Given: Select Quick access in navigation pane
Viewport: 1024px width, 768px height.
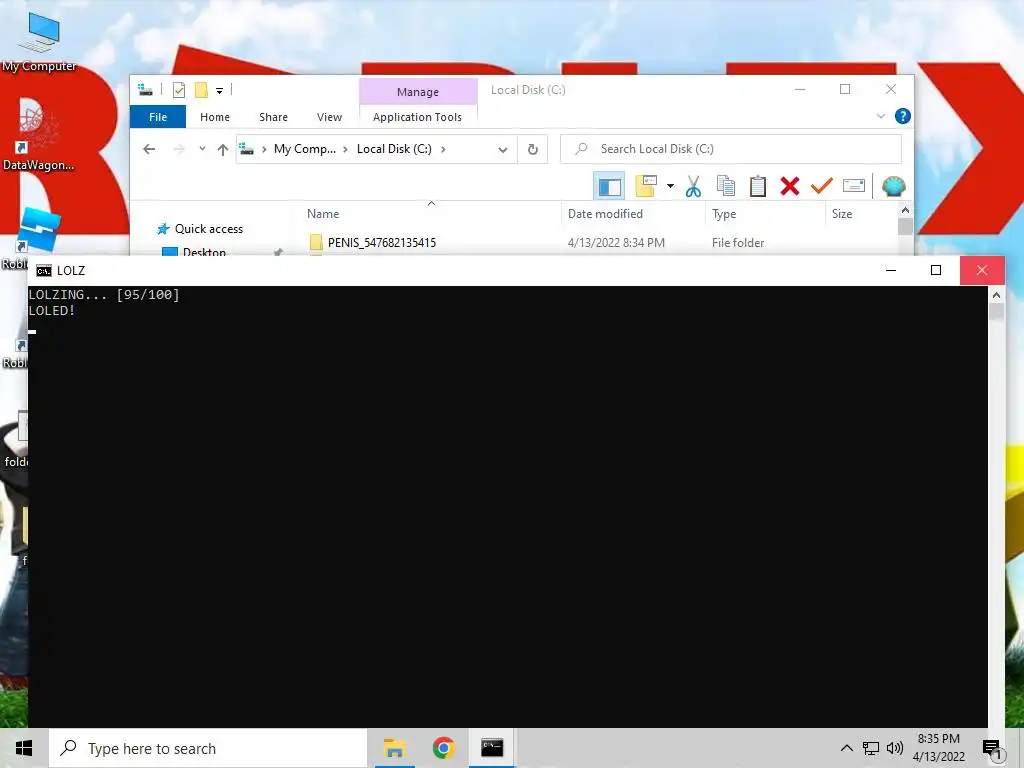Looking at the screenshot, I should pyautogui.click(x=209, y=229).
